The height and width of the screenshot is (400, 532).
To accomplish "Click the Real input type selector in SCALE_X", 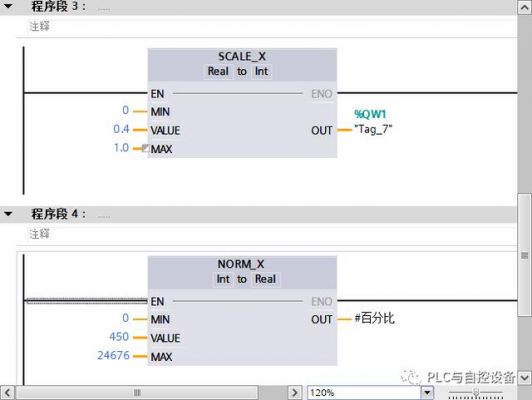I will tap(218, 72).
